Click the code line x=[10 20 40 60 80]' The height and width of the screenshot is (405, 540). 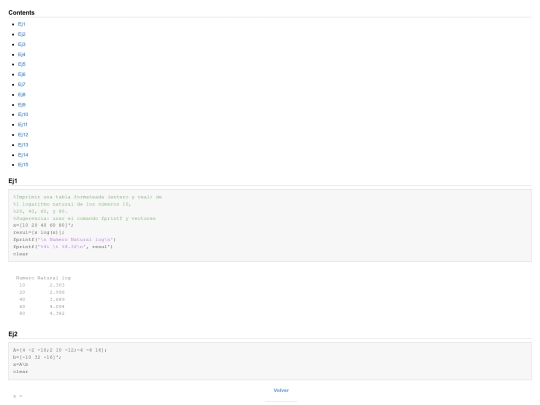coord(43,225)
